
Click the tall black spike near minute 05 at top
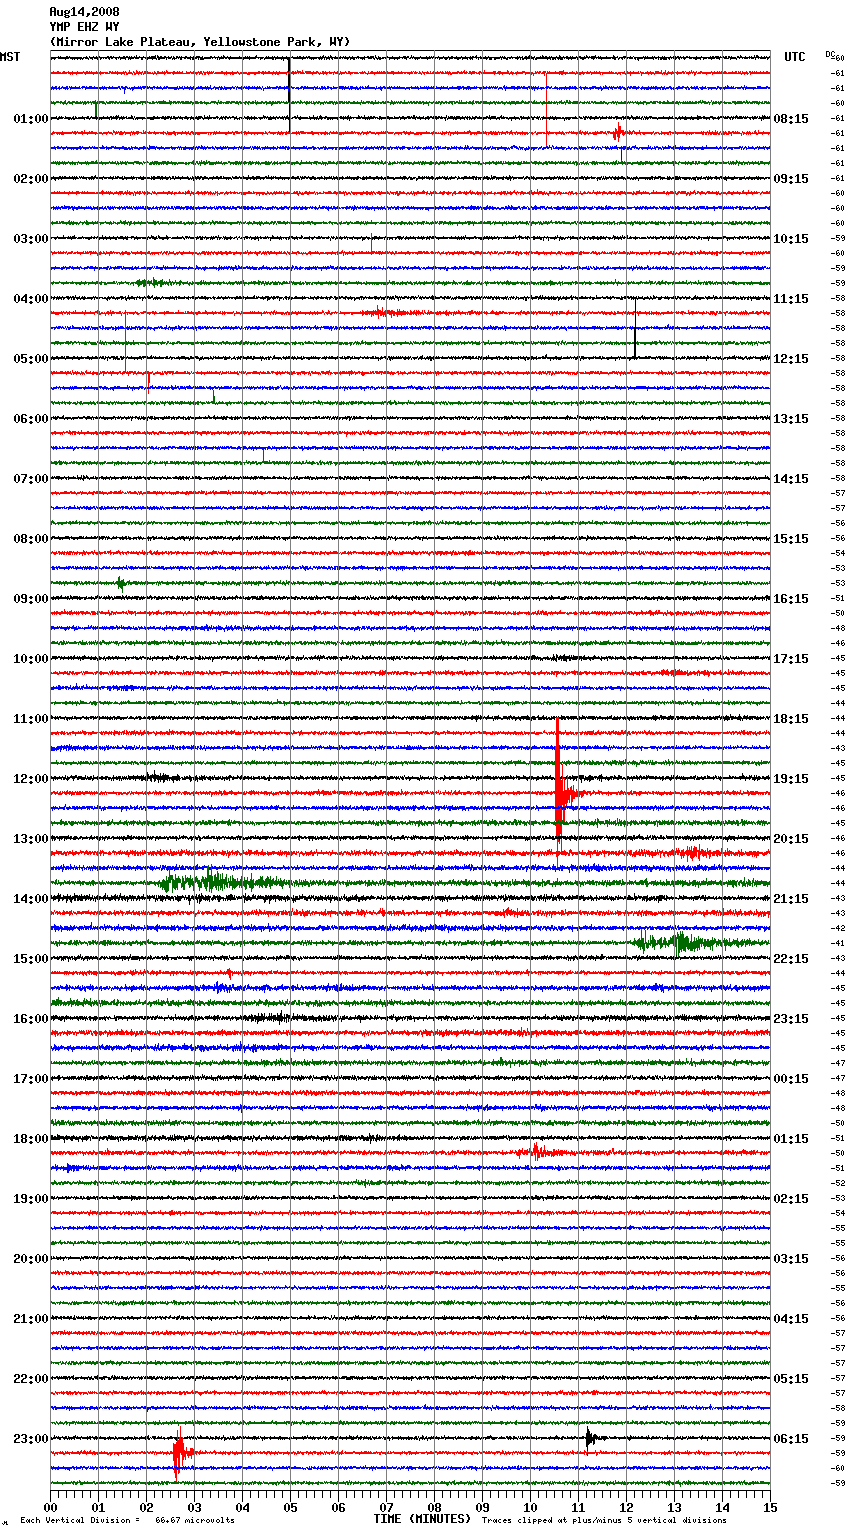coord(289,93)
